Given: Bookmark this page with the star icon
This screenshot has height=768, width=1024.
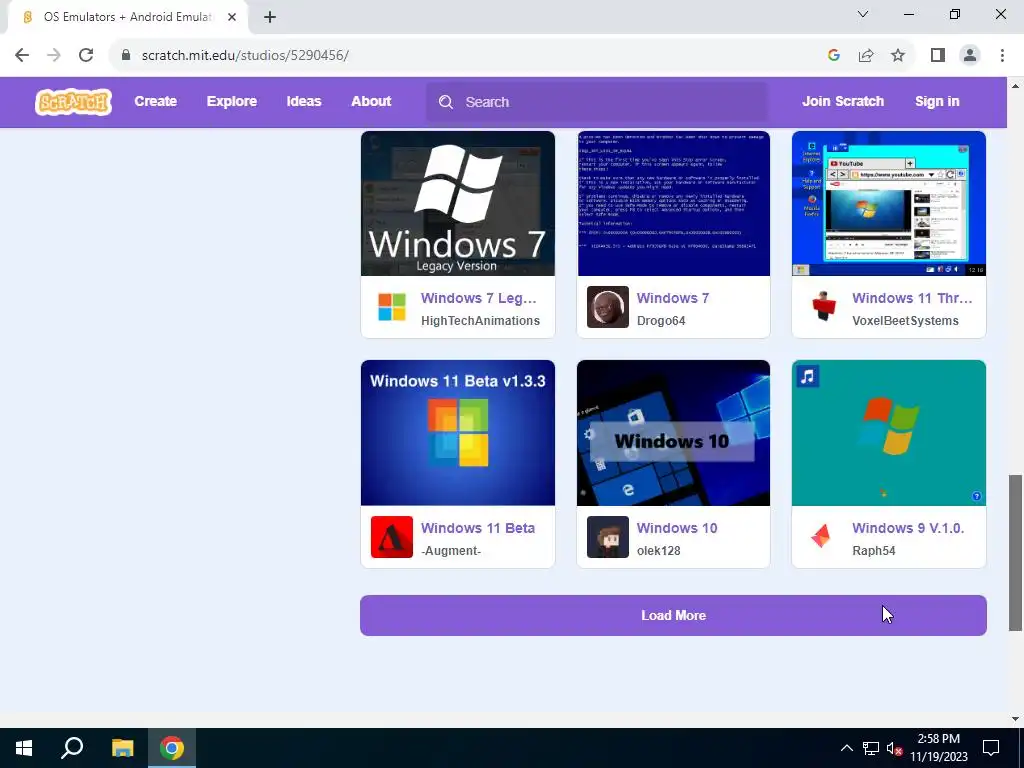Looking at the screenshot, I should pyautogui.click(x=898, y=55).
